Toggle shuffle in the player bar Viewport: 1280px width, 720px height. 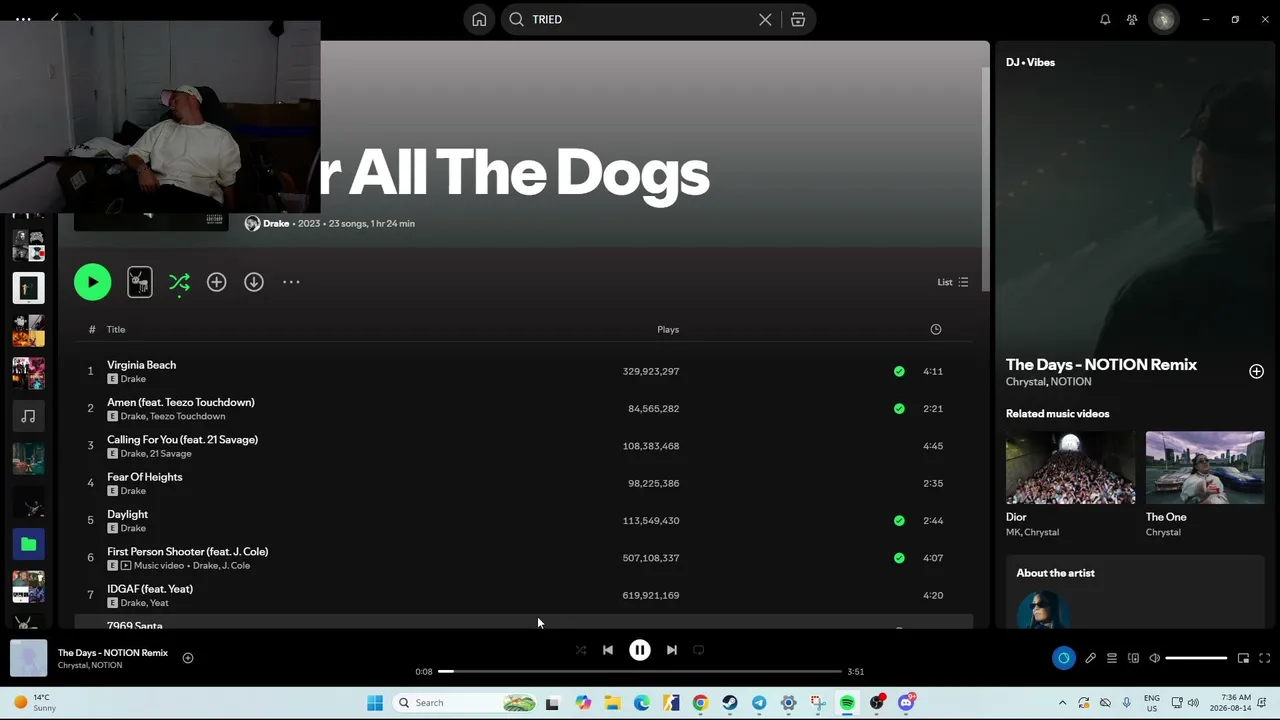[x=581, y=650]
